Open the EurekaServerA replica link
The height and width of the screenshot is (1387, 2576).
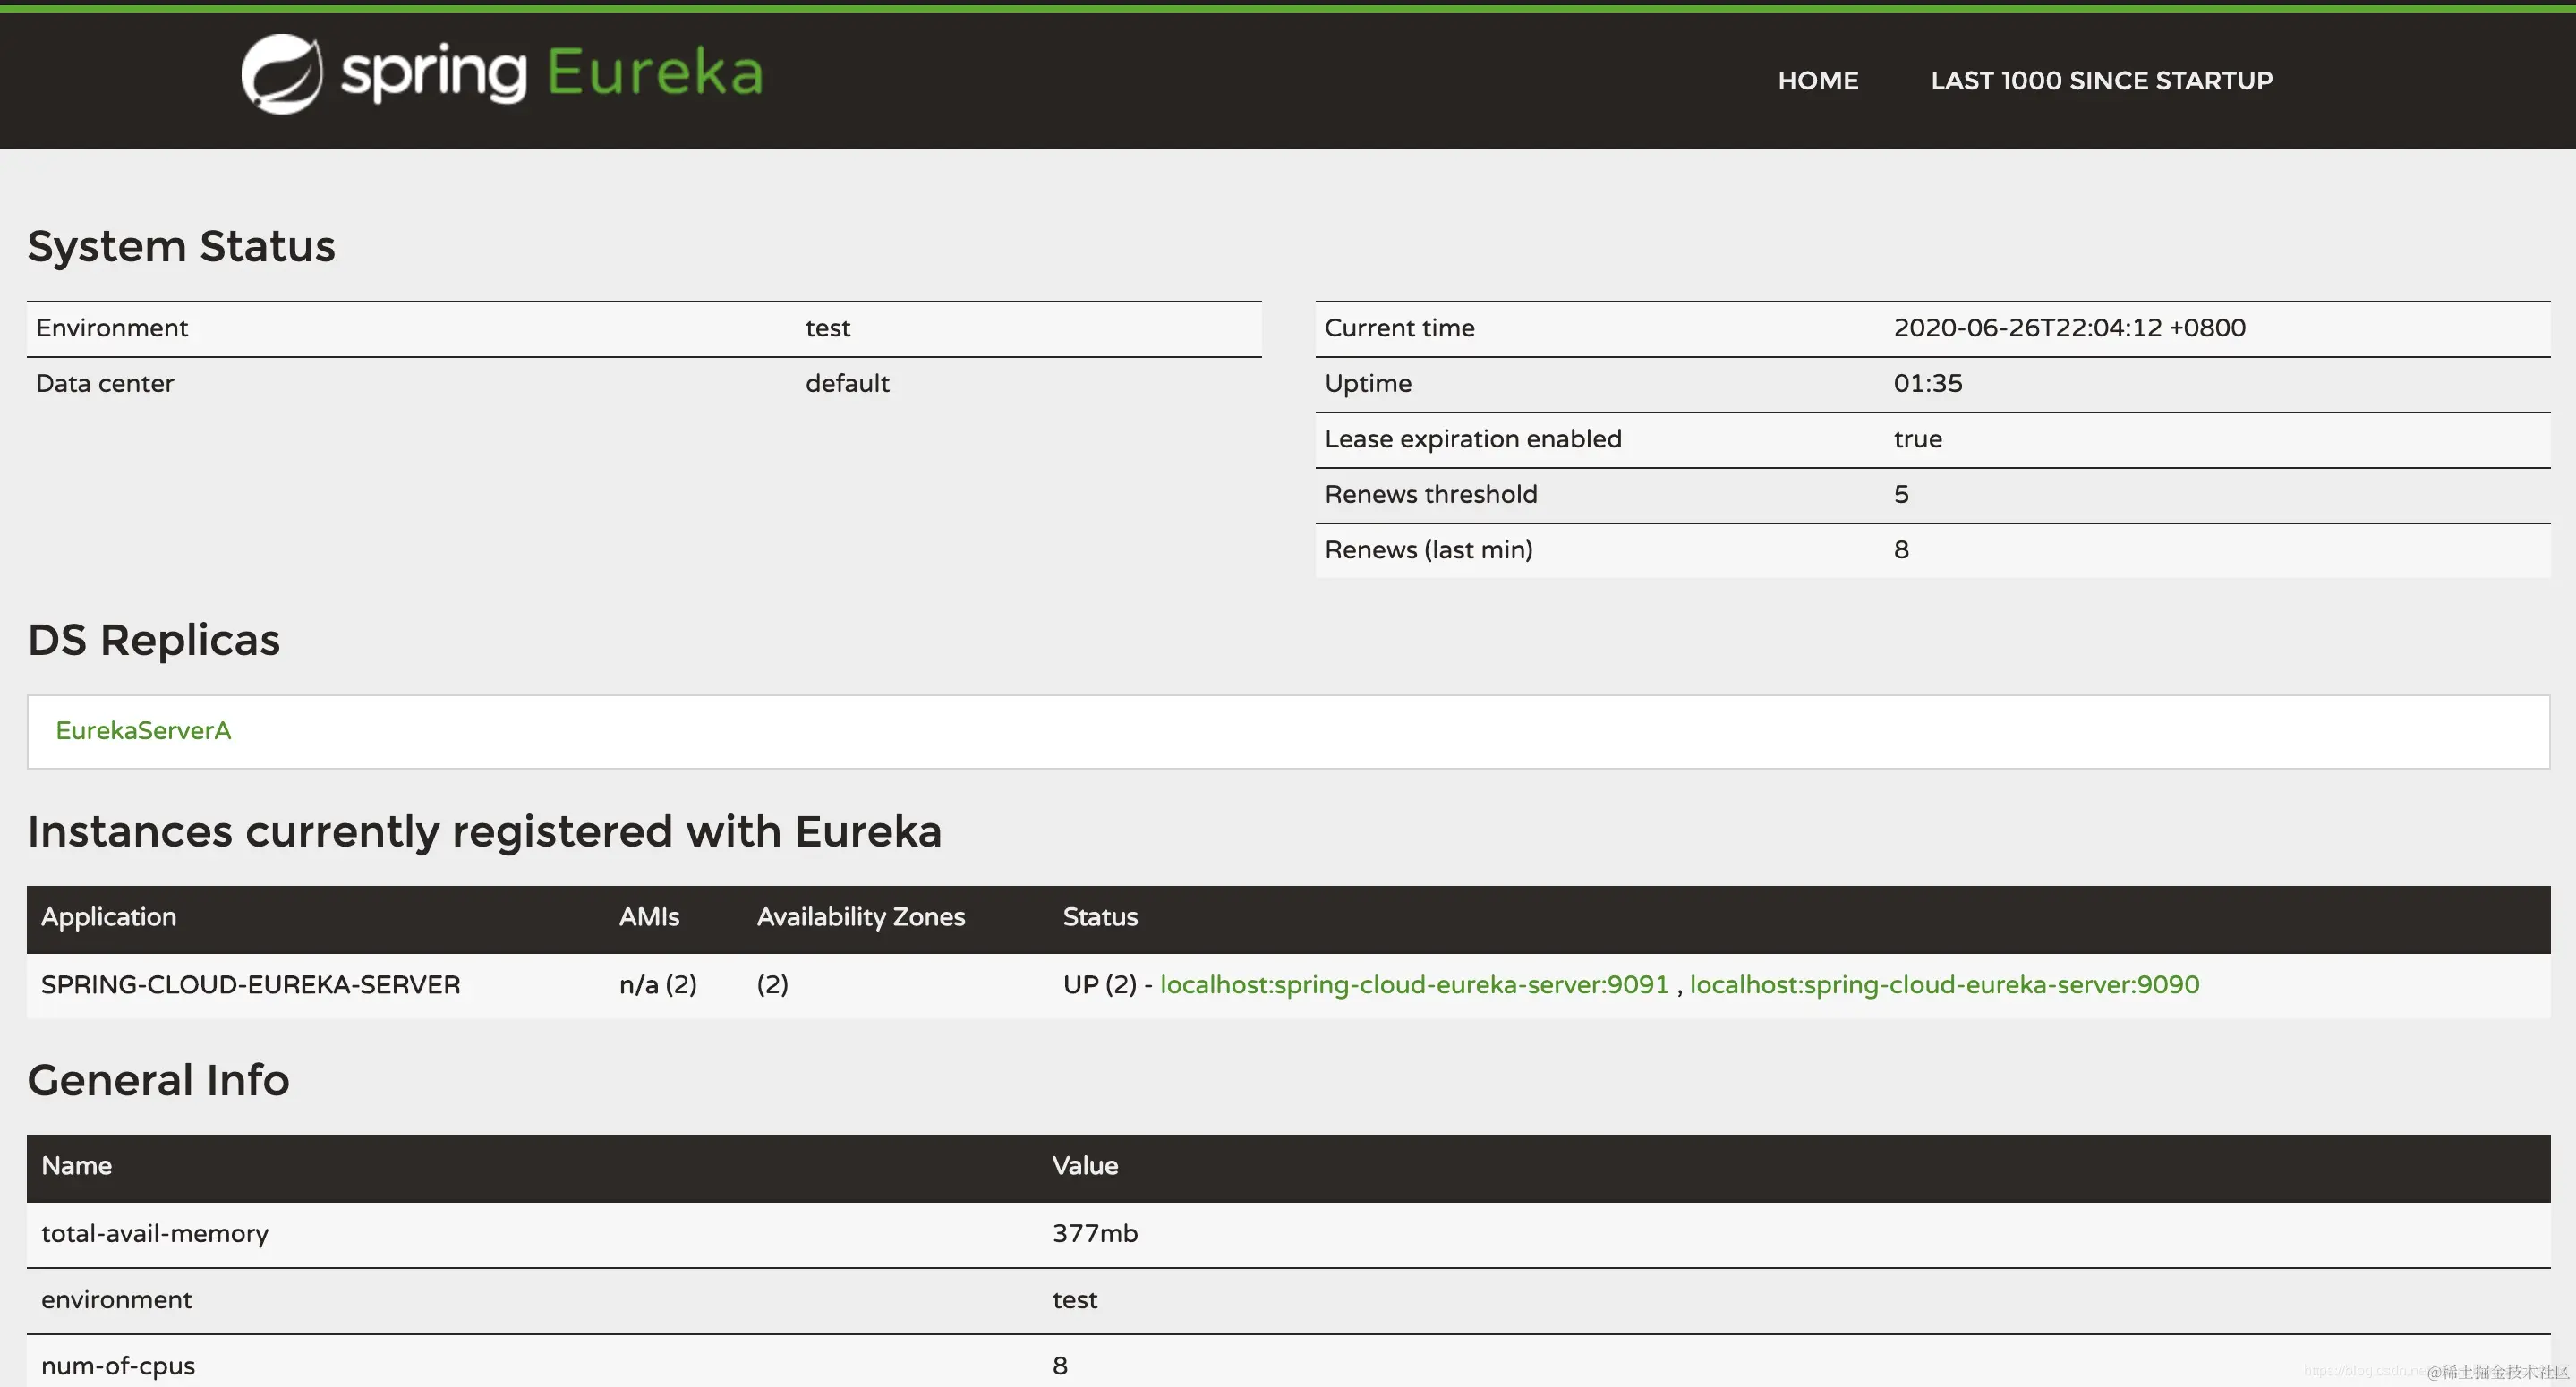(x=143, y=731)
